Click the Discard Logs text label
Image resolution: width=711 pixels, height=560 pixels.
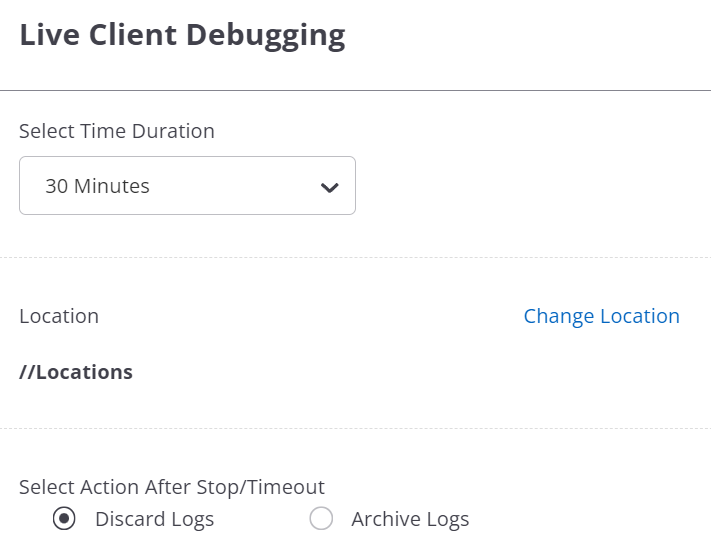pyautogui.click(x=154, y=519)
